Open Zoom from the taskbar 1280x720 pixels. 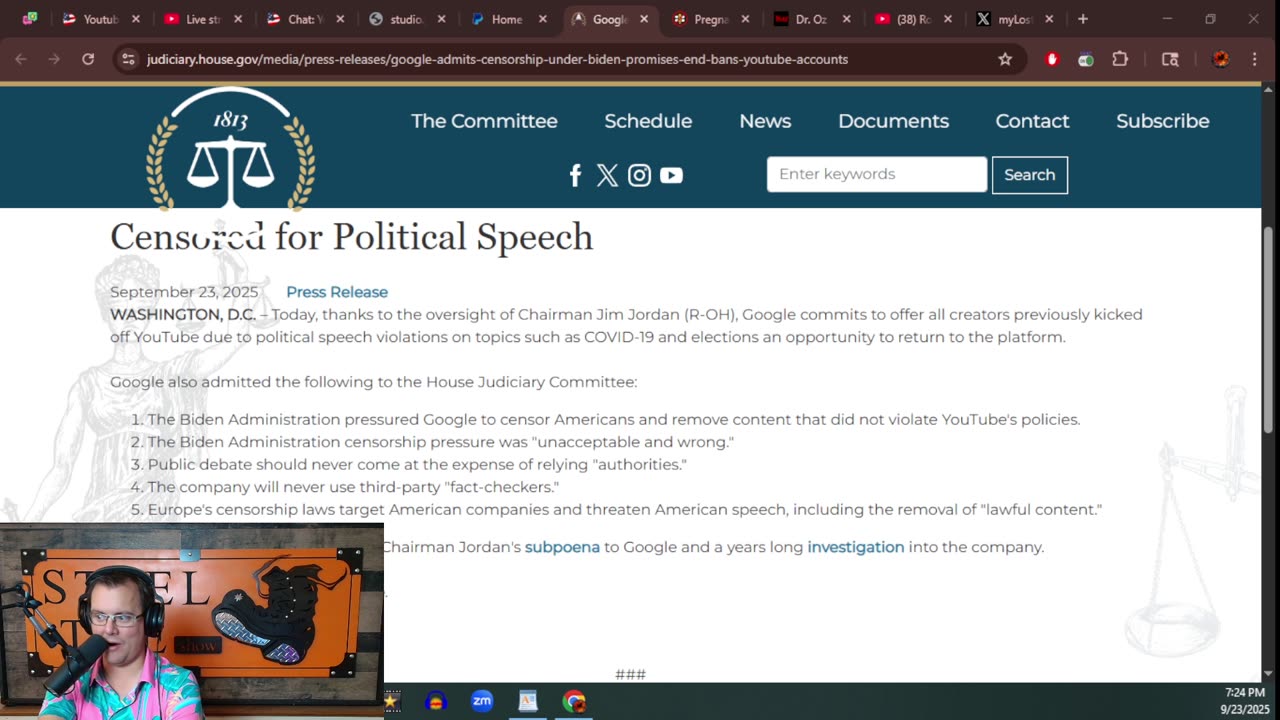click(482, 701)
